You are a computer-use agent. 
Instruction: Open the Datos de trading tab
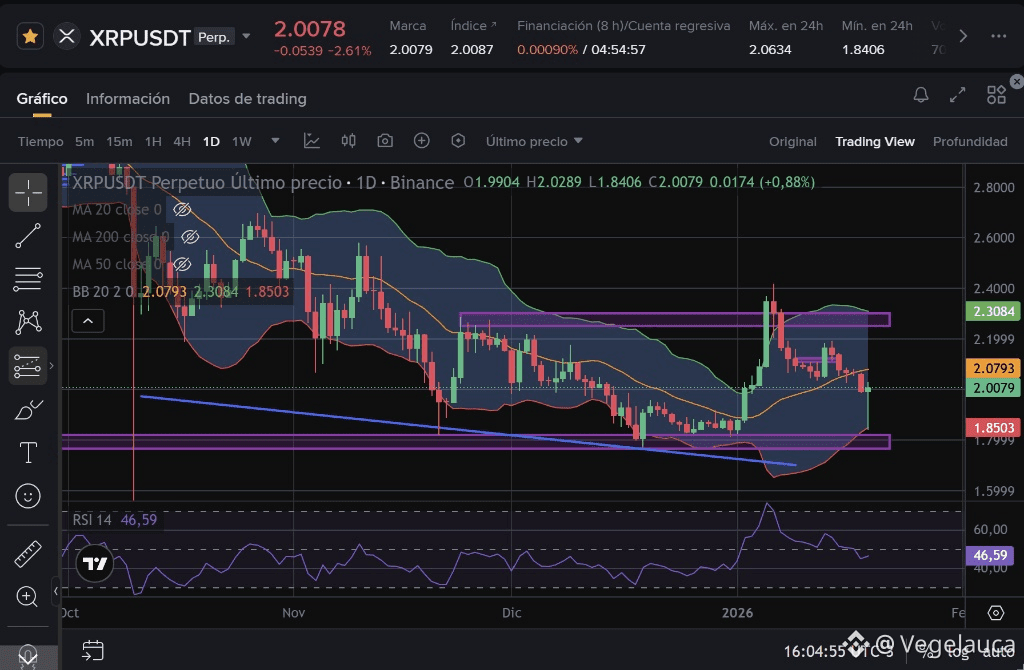point(247,98)
